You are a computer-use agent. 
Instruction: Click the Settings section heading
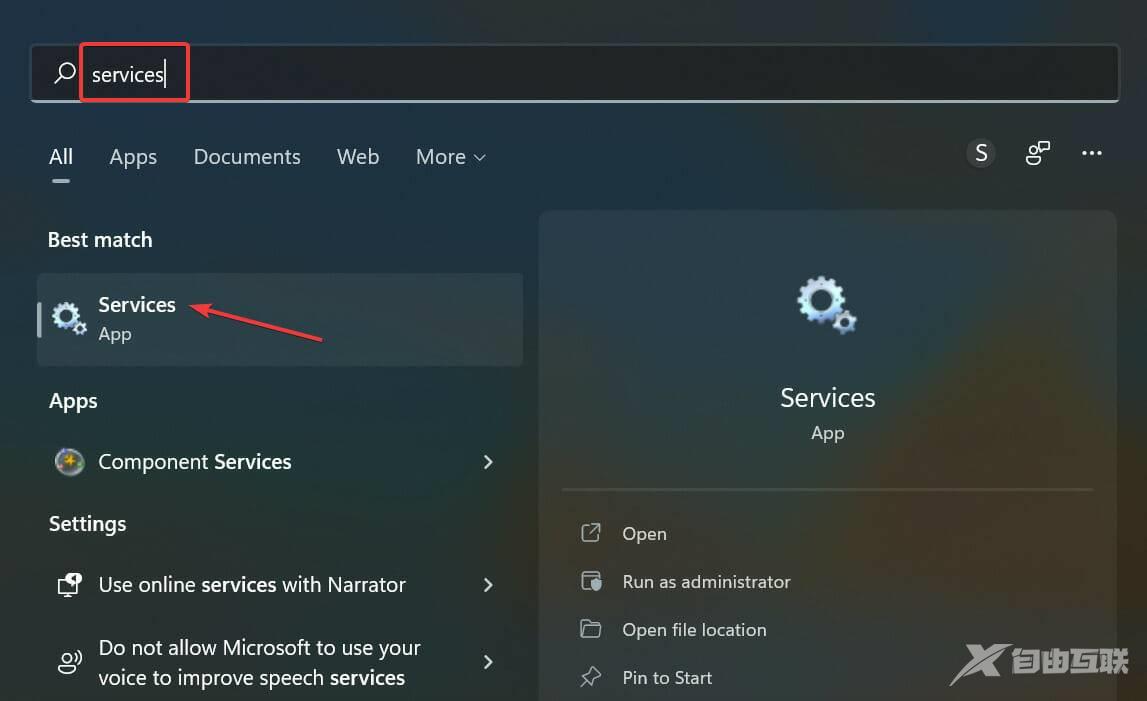pos(87,524)
